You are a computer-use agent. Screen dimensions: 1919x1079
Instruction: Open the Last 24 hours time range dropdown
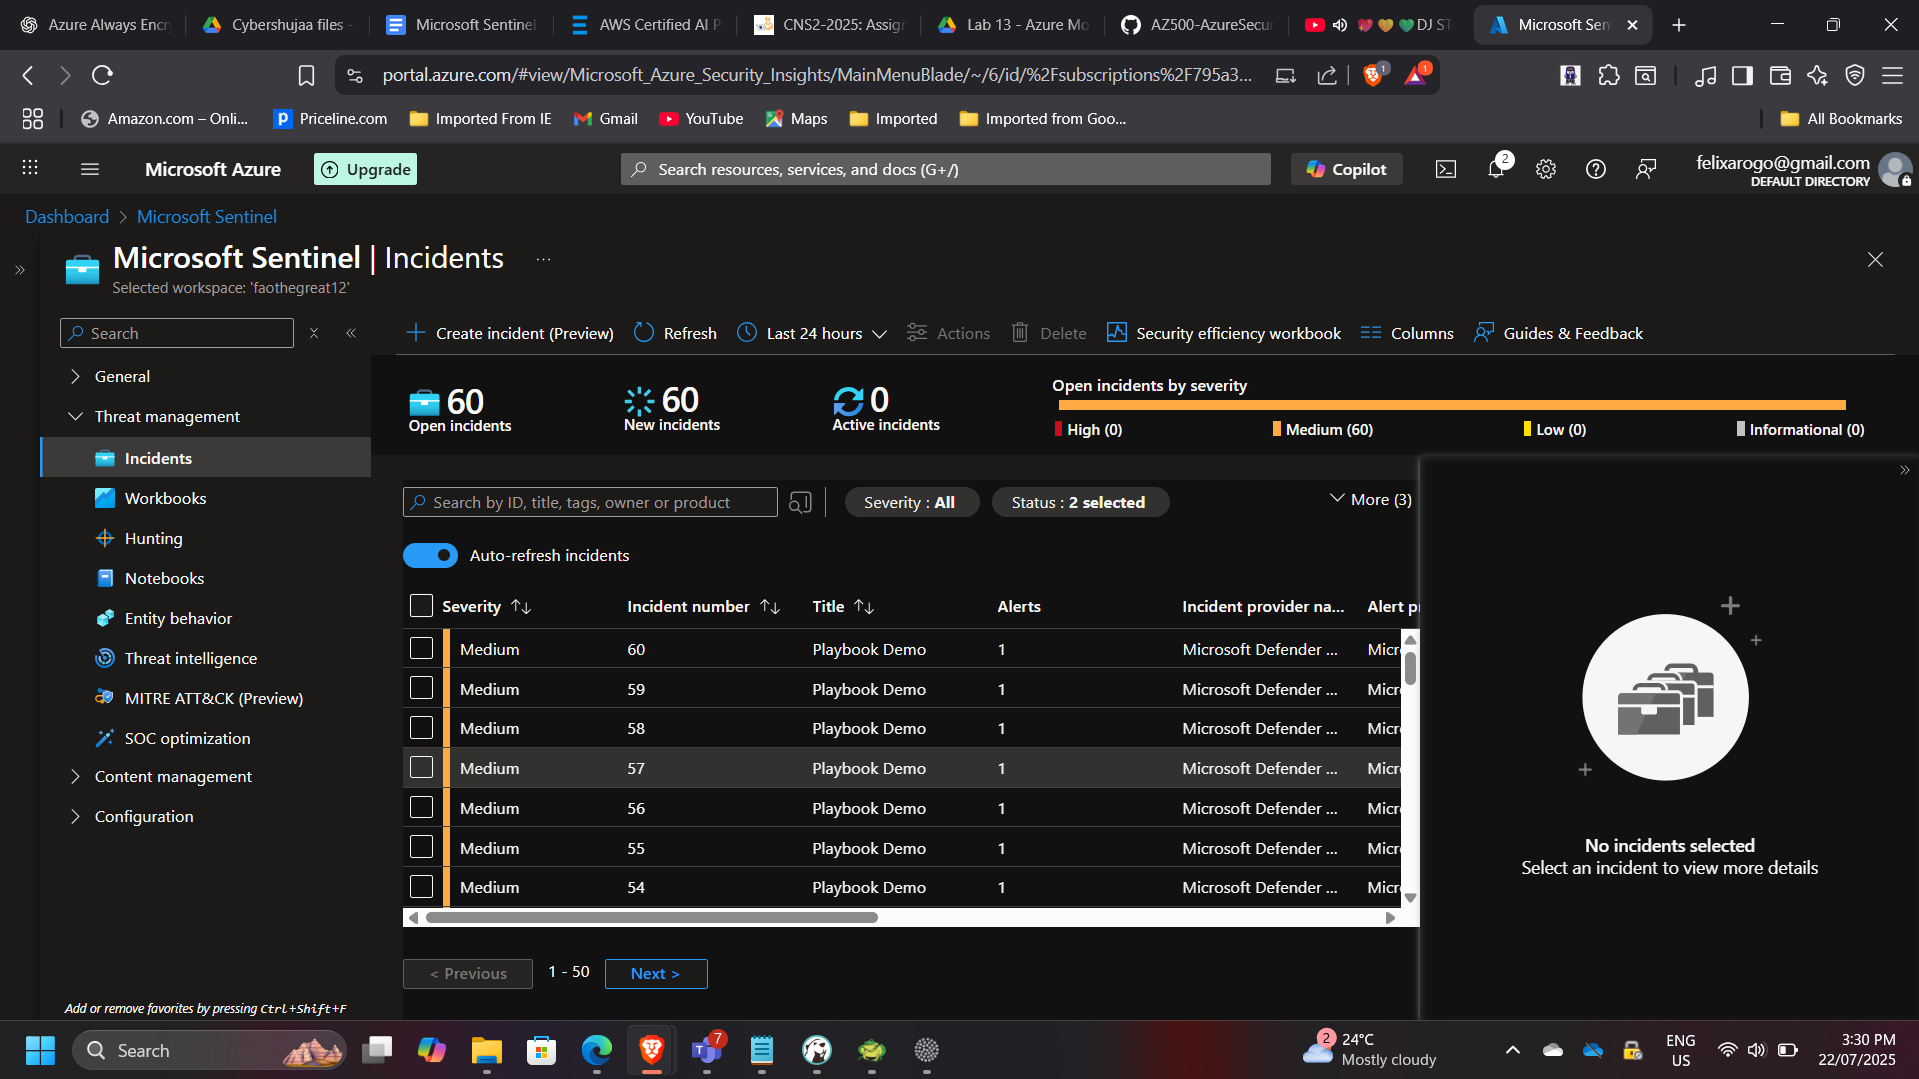pyautogui.click(x=812, y=333)
